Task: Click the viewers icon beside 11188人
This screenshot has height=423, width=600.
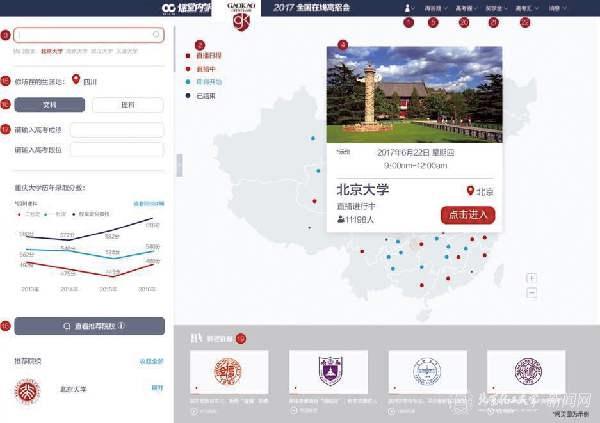Action: tap(341, 219)
